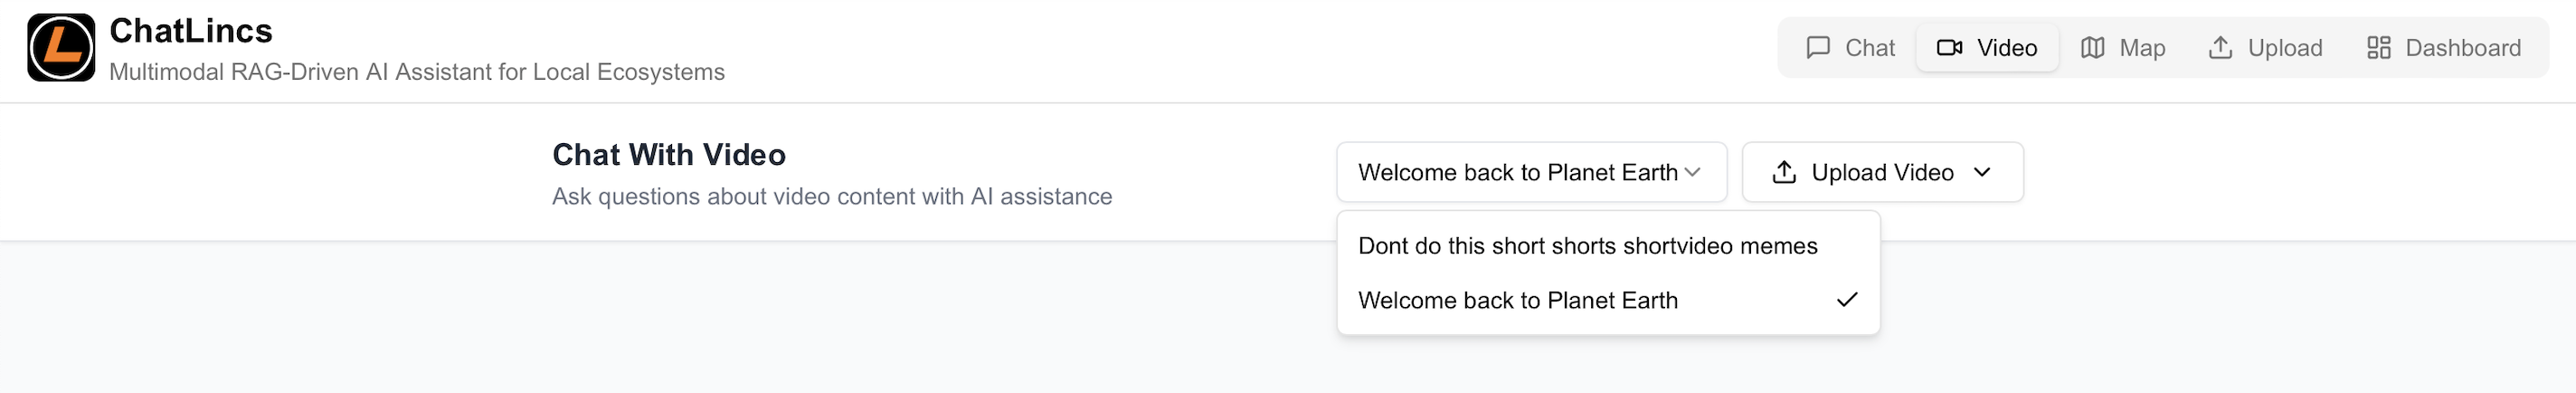
Task: Open the Upload tab in the navigation bar
Action: (2265, 48)
